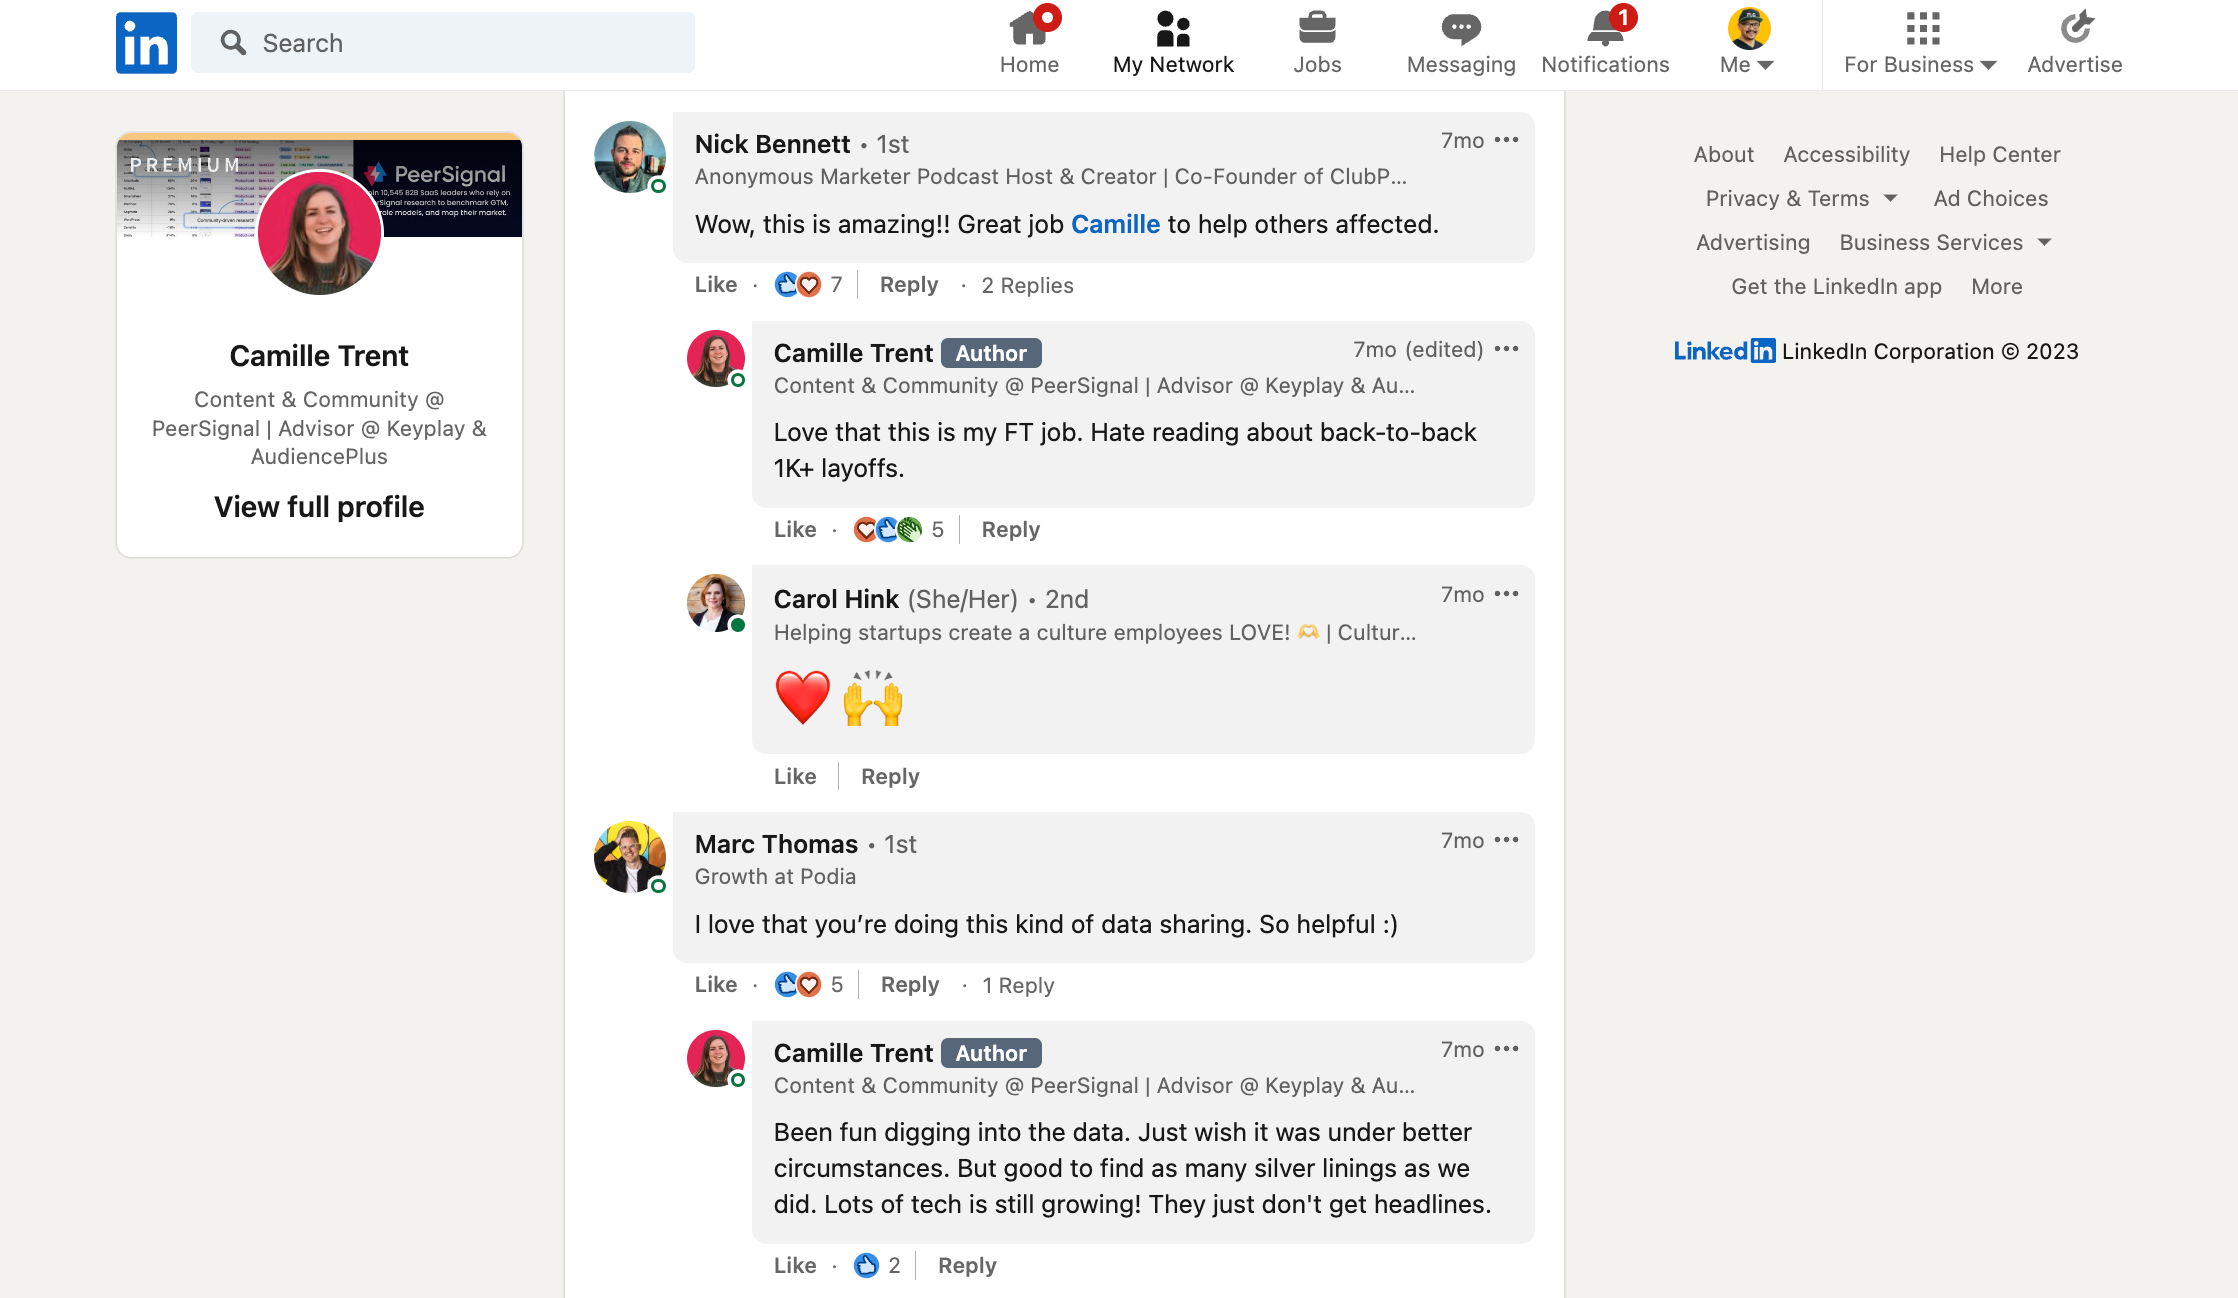Open the Jobs briefcase icon
Screen dimensions: 2238x1298
[1316, 30]
